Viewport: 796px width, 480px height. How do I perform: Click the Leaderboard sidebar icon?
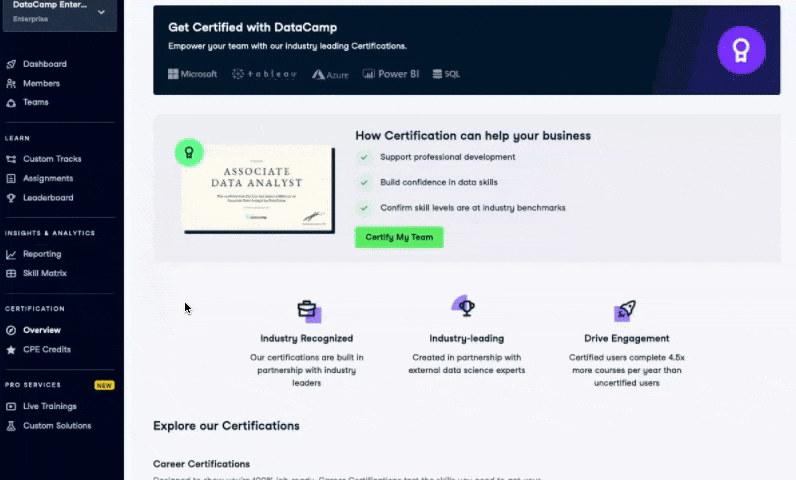click(11, 198)
